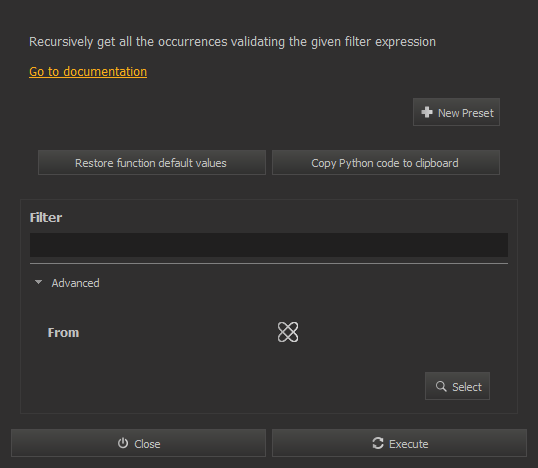This screenshot has height=468, width=538.
Task: Click the refresh arrows icon on Execute
Action: coord(378,443)
